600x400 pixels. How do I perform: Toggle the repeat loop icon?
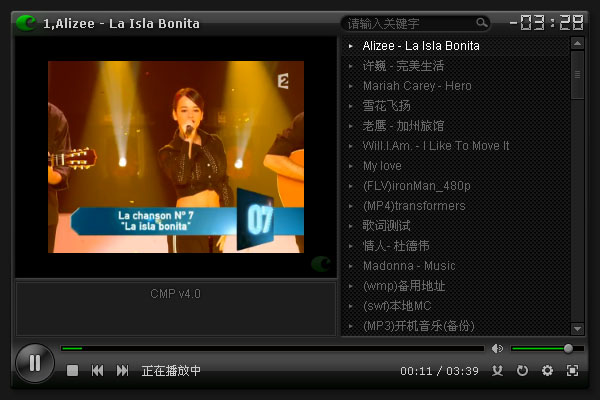tap(522, 371)
